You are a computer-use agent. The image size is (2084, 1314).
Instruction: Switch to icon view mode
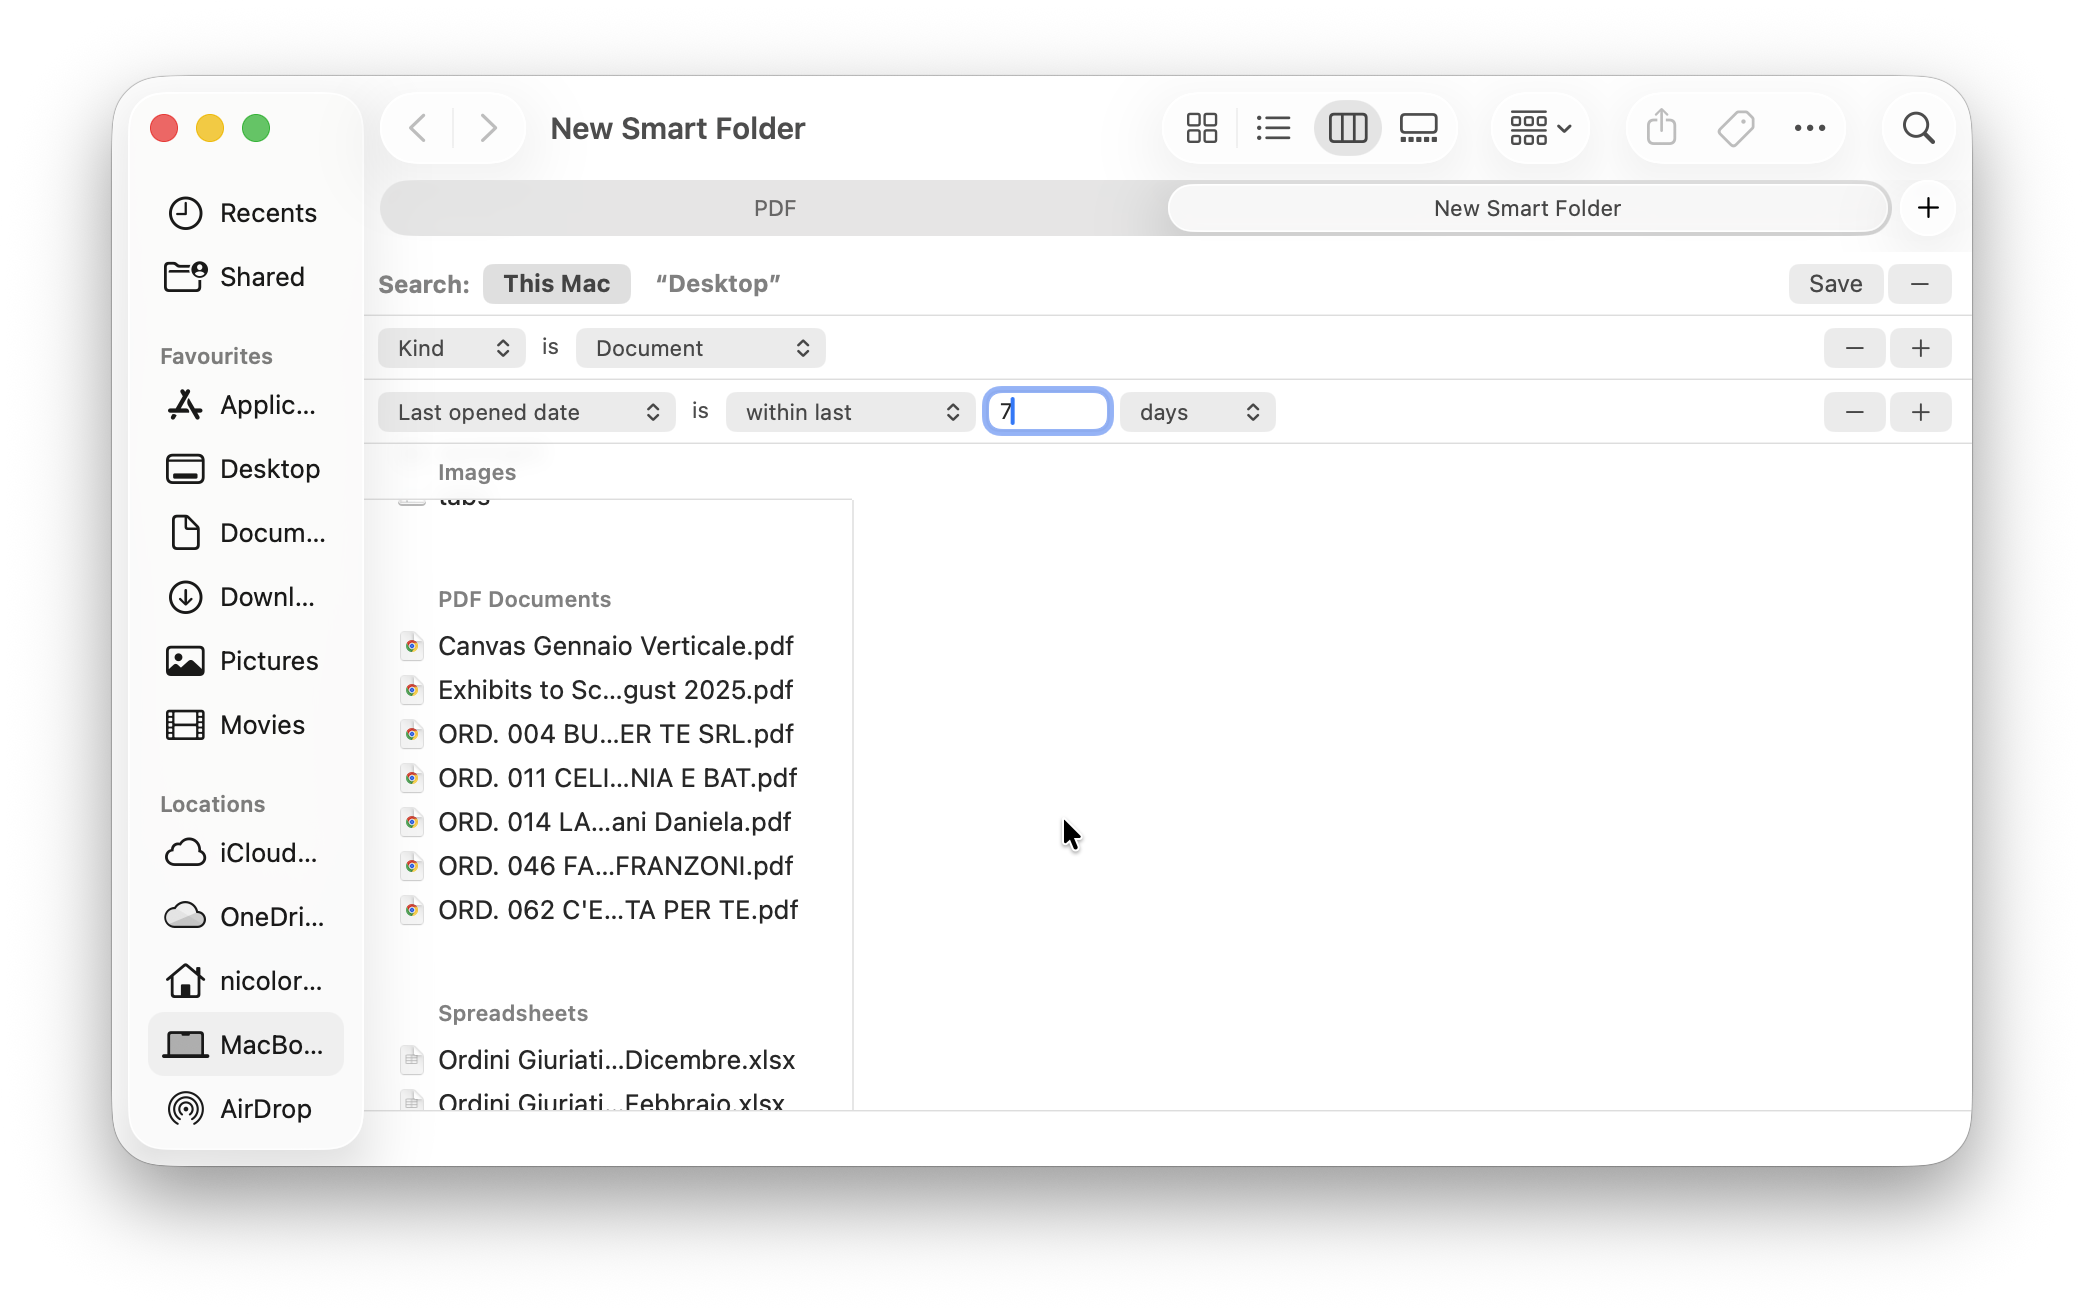pos(1201,128)
